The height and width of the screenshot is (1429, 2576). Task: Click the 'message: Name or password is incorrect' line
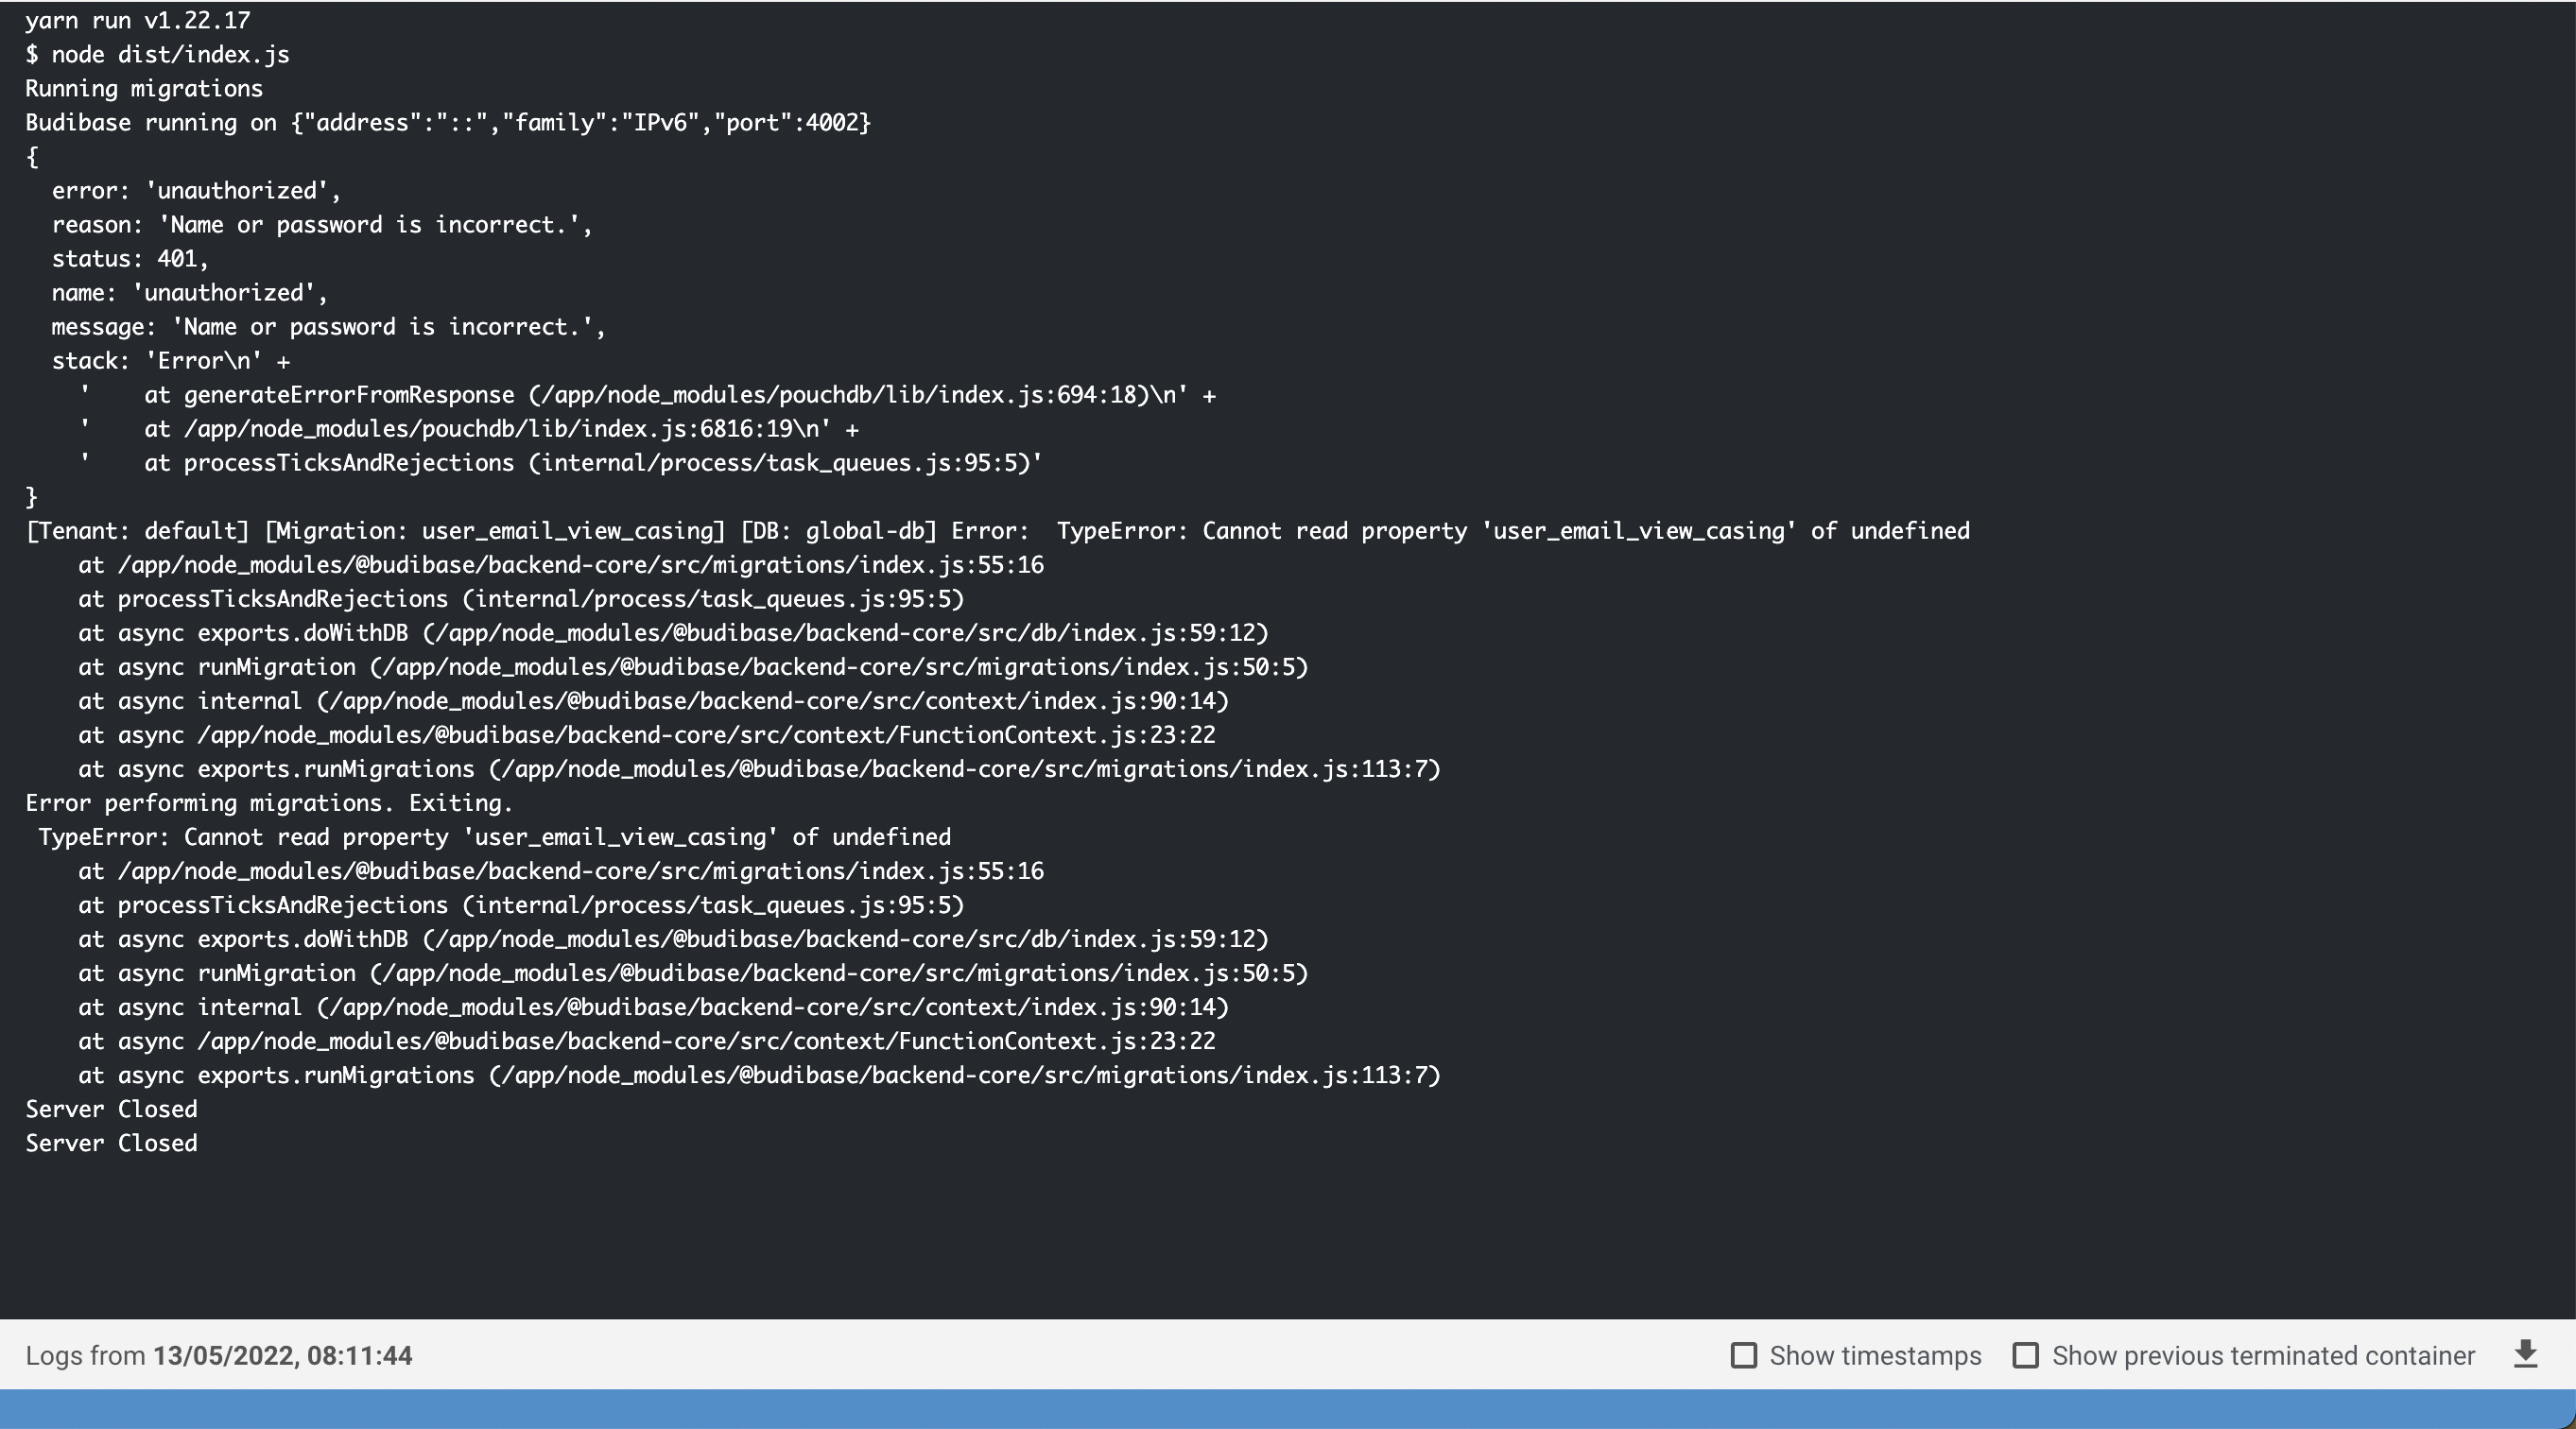(329, 326)
